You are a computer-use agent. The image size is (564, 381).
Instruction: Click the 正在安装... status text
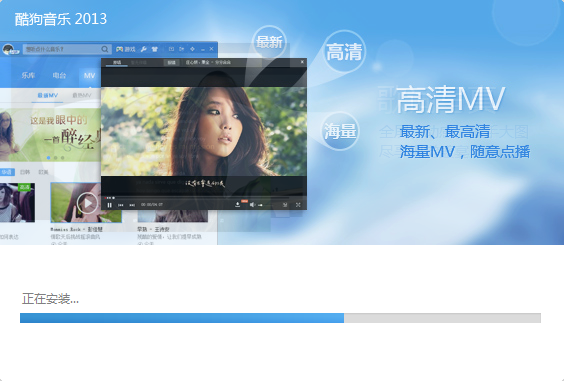point(50,299)
